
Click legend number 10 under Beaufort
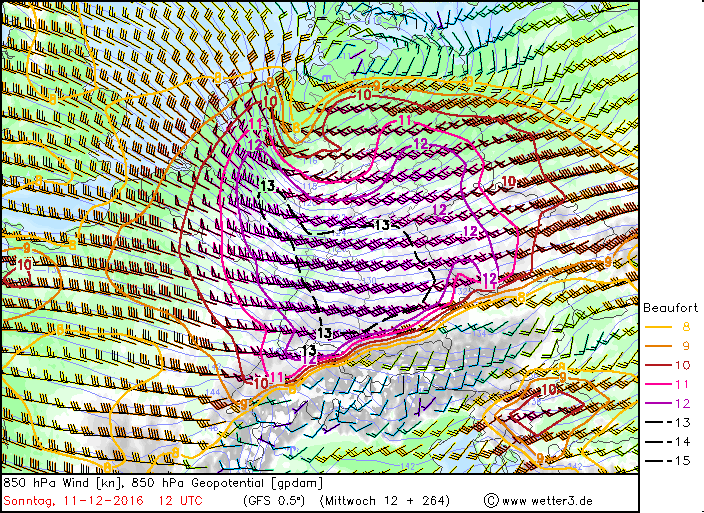[x=682, y=365]
